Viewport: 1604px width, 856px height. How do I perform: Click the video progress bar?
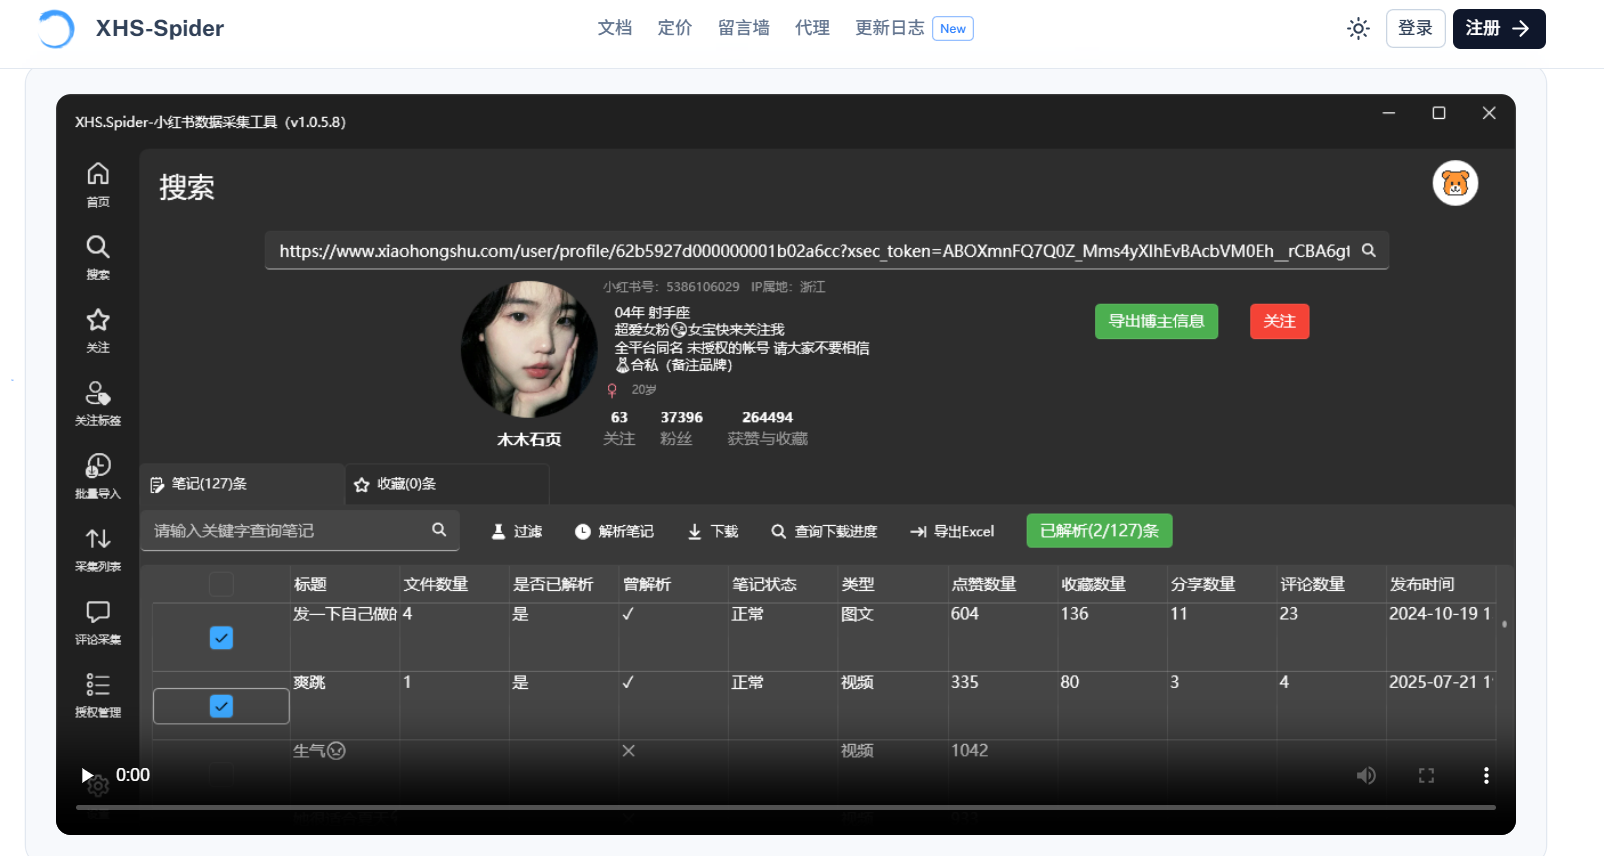(x=786, y=807)
